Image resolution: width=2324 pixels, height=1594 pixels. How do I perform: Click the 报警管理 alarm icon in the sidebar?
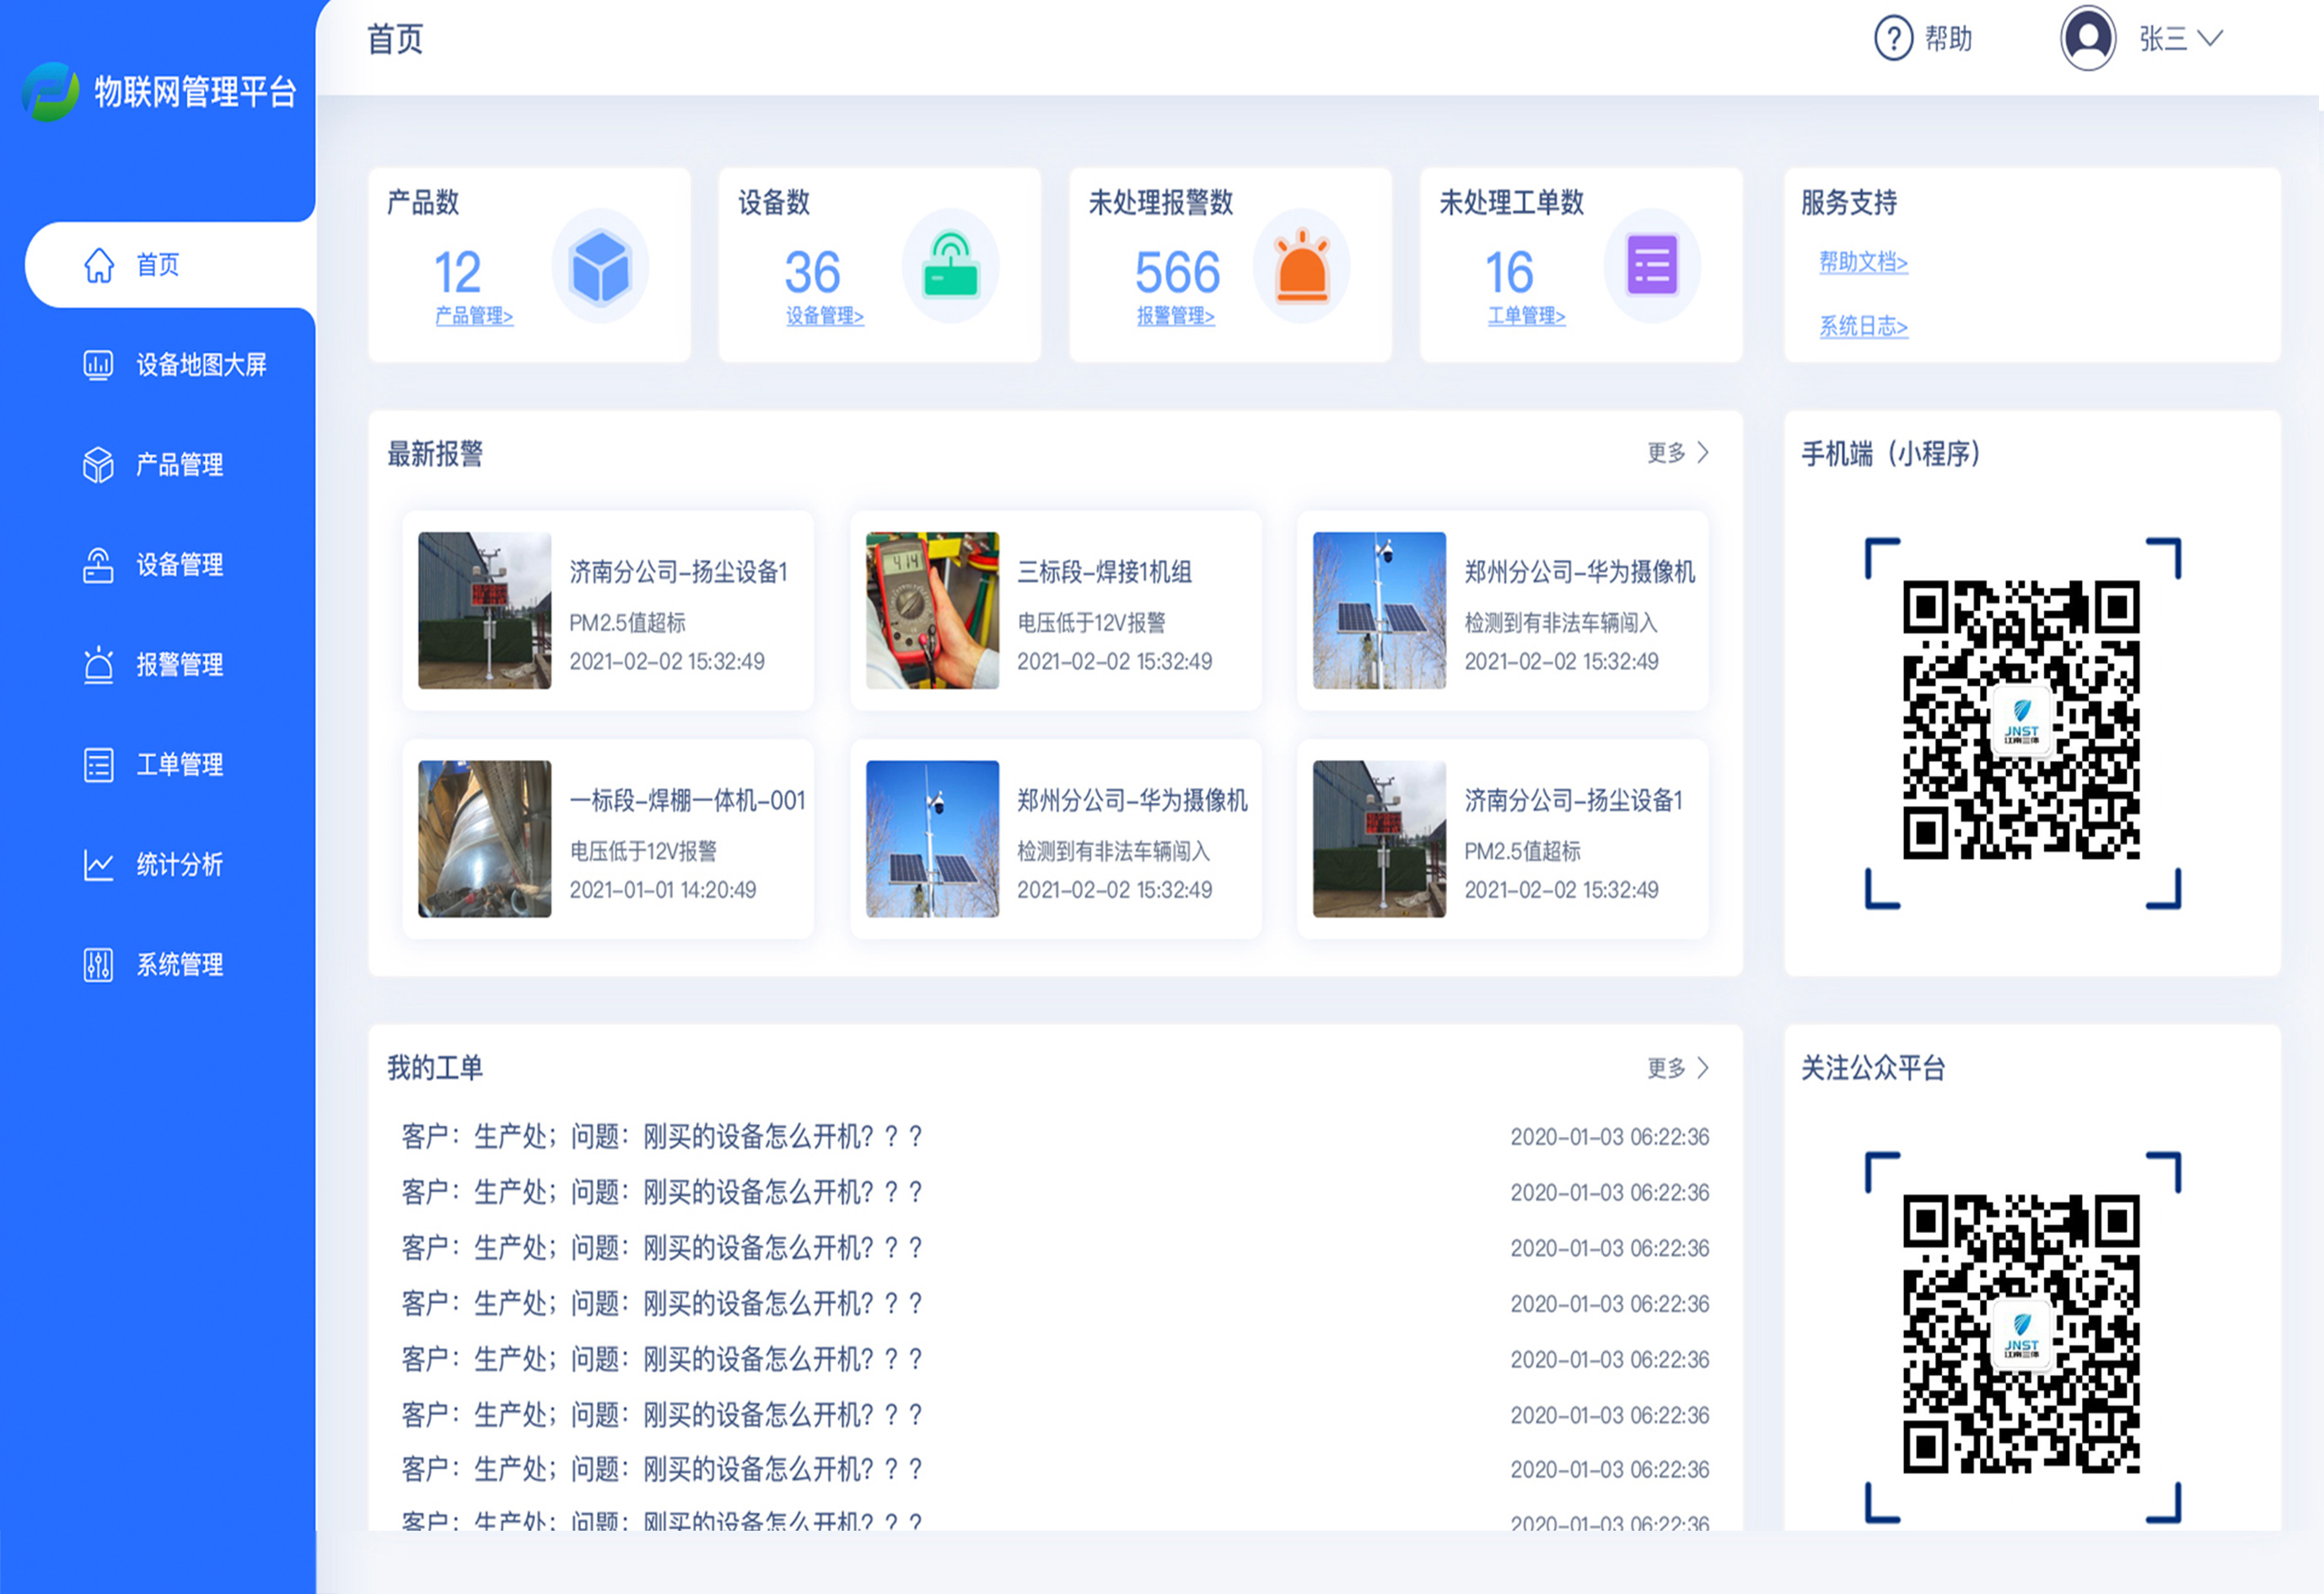point(98,665)
